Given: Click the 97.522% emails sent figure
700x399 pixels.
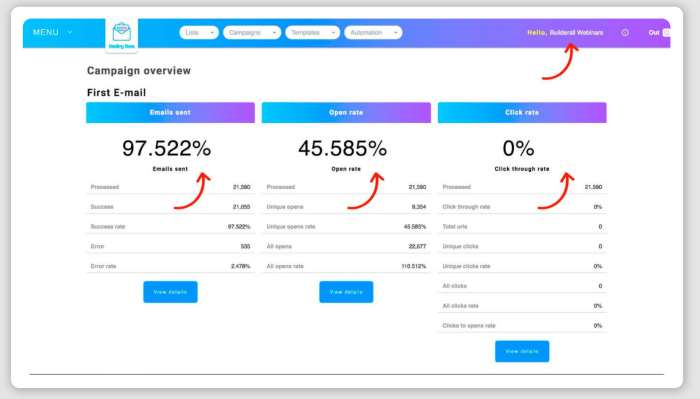Looking at the screenshot, I should pyautogui.click(x=167, y=148).
